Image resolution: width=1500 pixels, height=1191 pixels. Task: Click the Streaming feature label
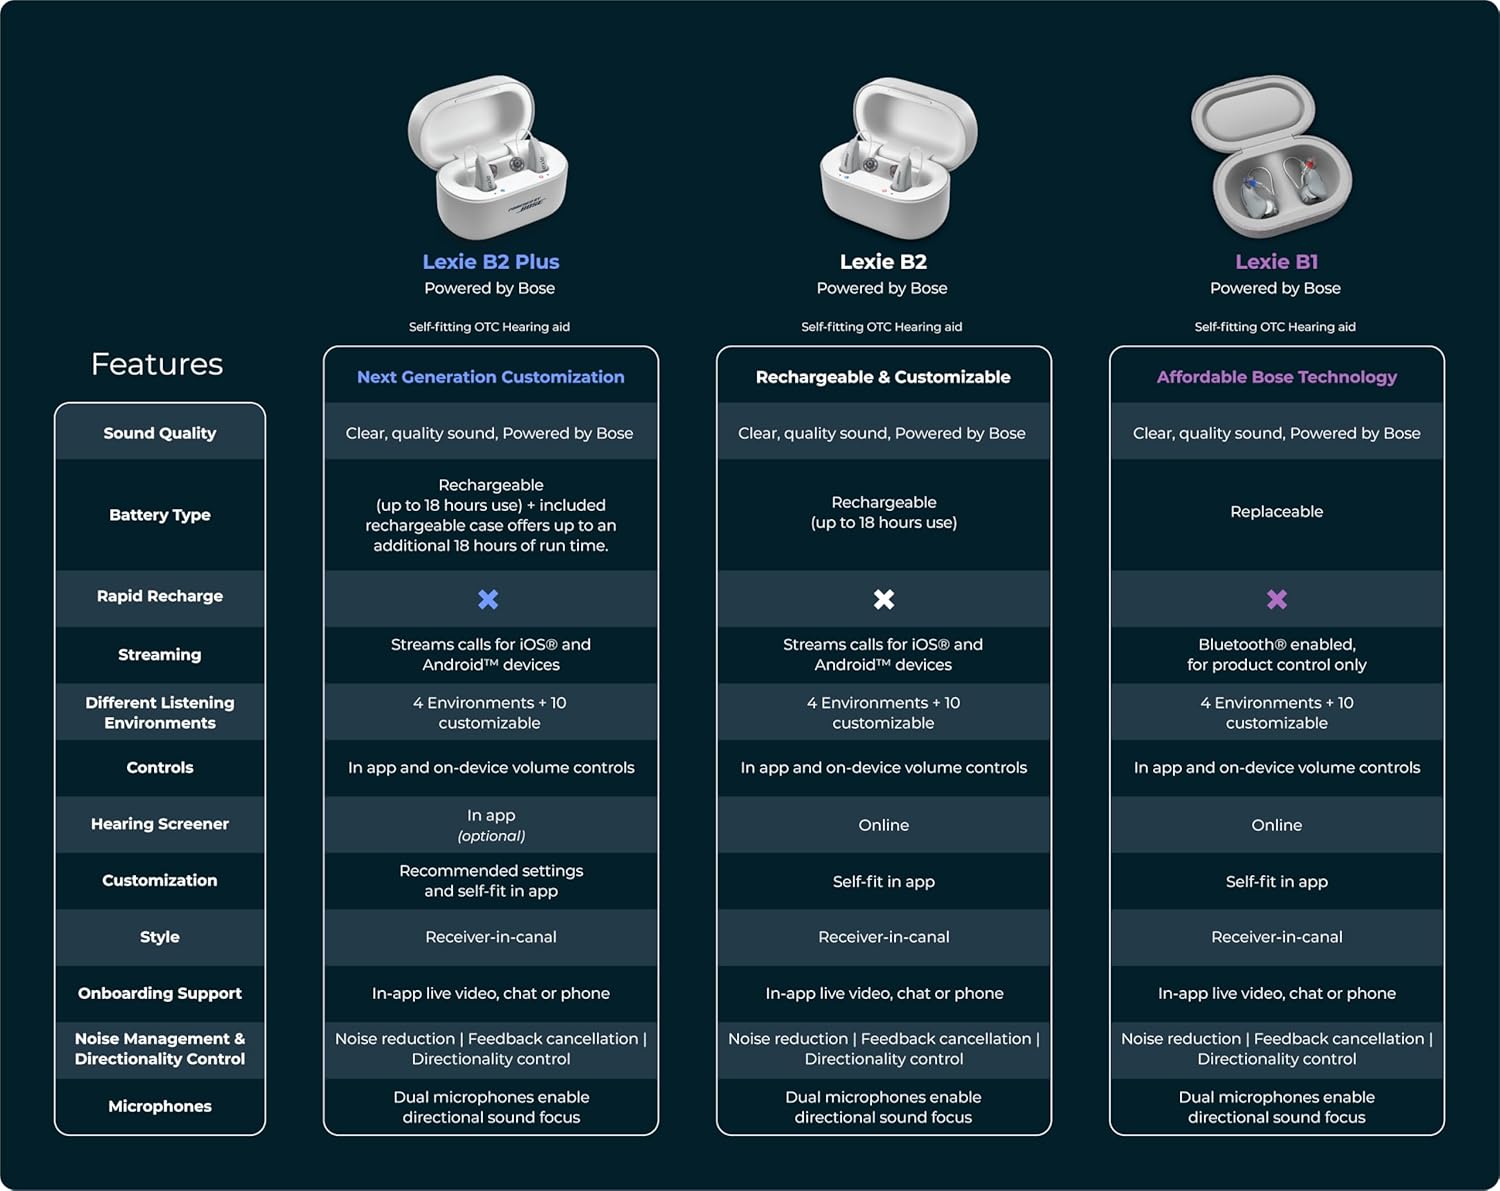point(160,655)
